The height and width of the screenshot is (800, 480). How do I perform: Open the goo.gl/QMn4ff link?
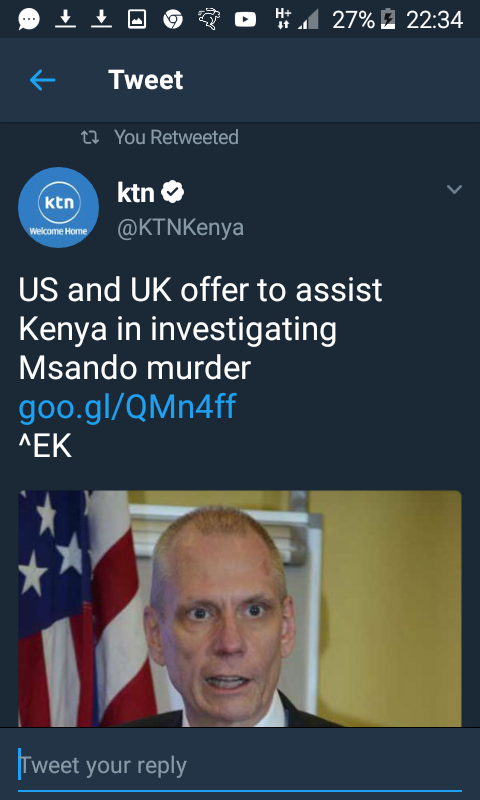pos(127,407)
